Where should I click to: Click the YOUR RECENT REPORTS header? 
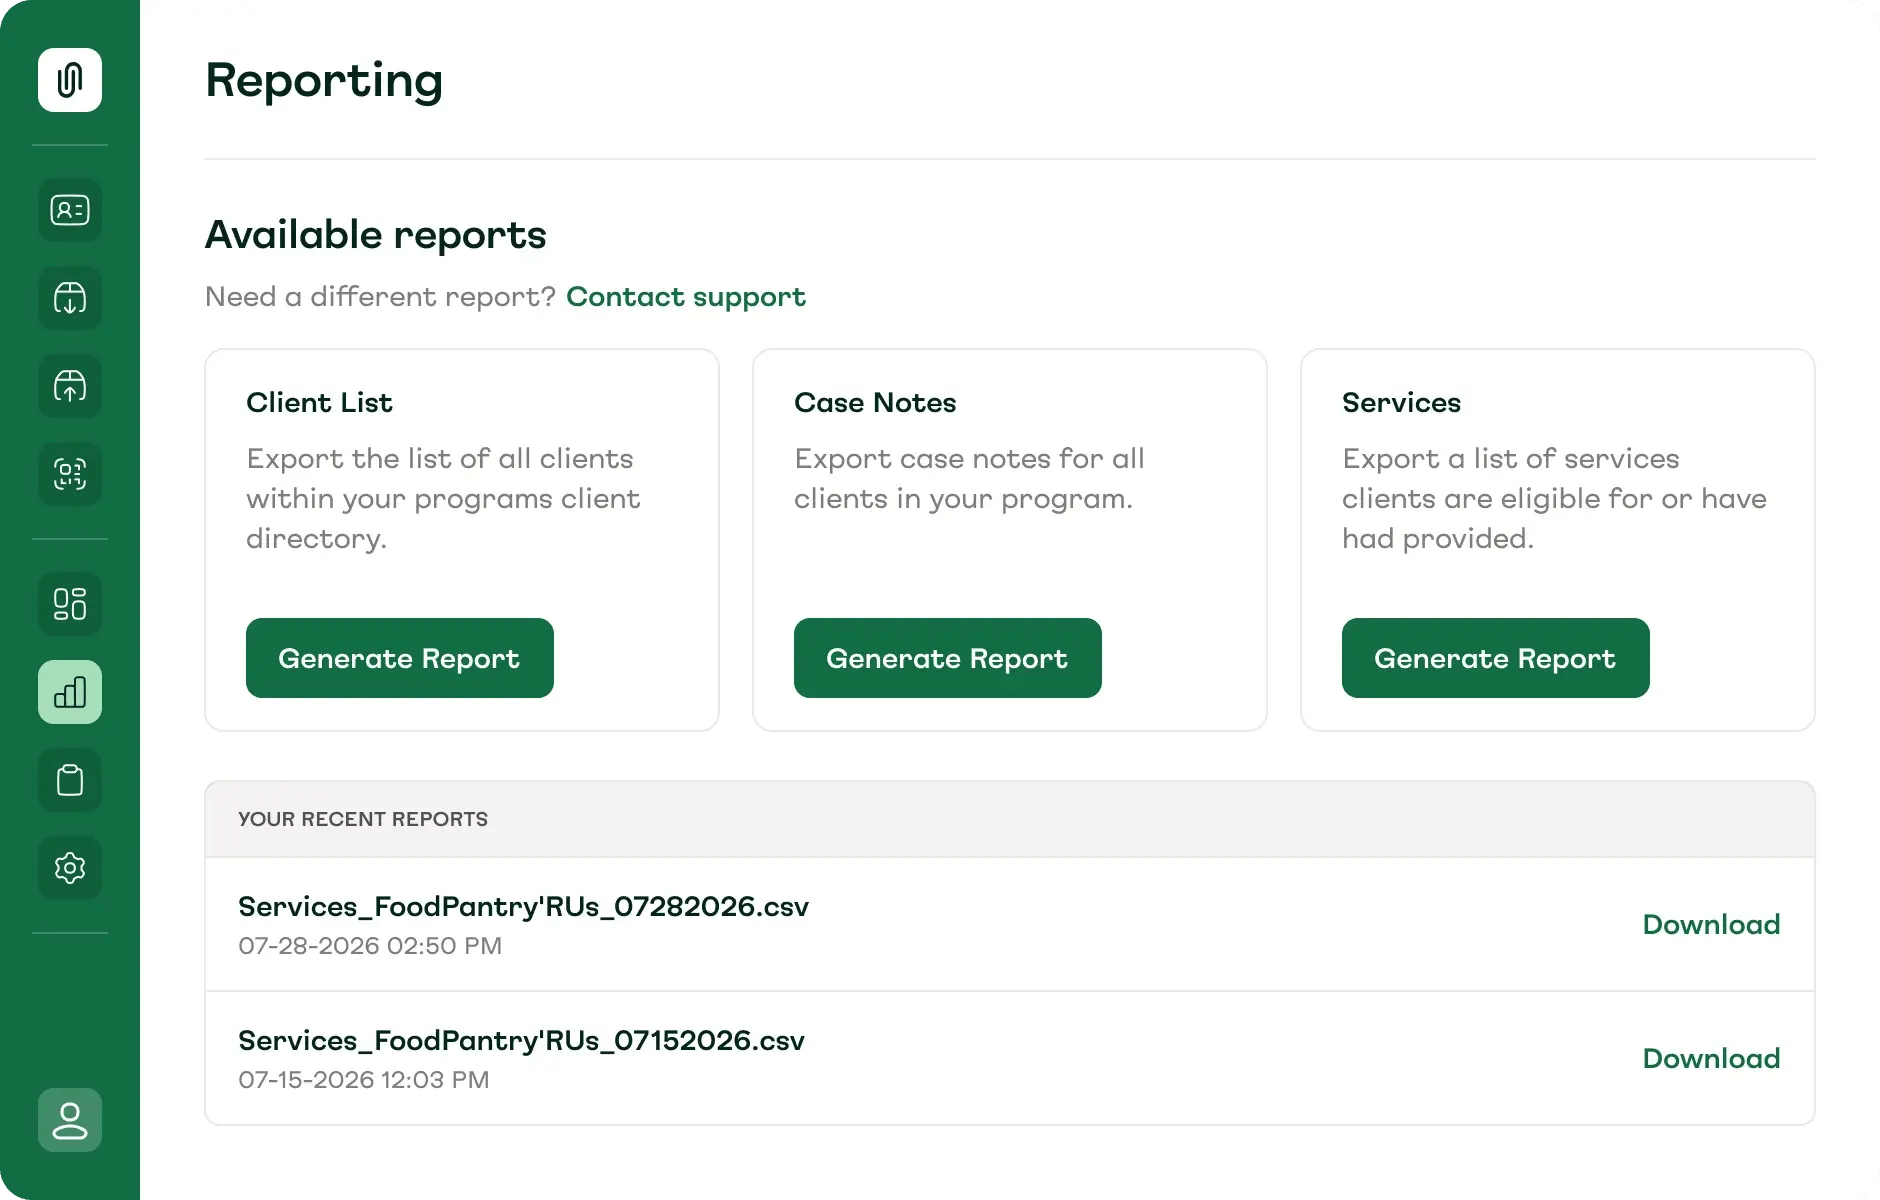coord(363,819)
